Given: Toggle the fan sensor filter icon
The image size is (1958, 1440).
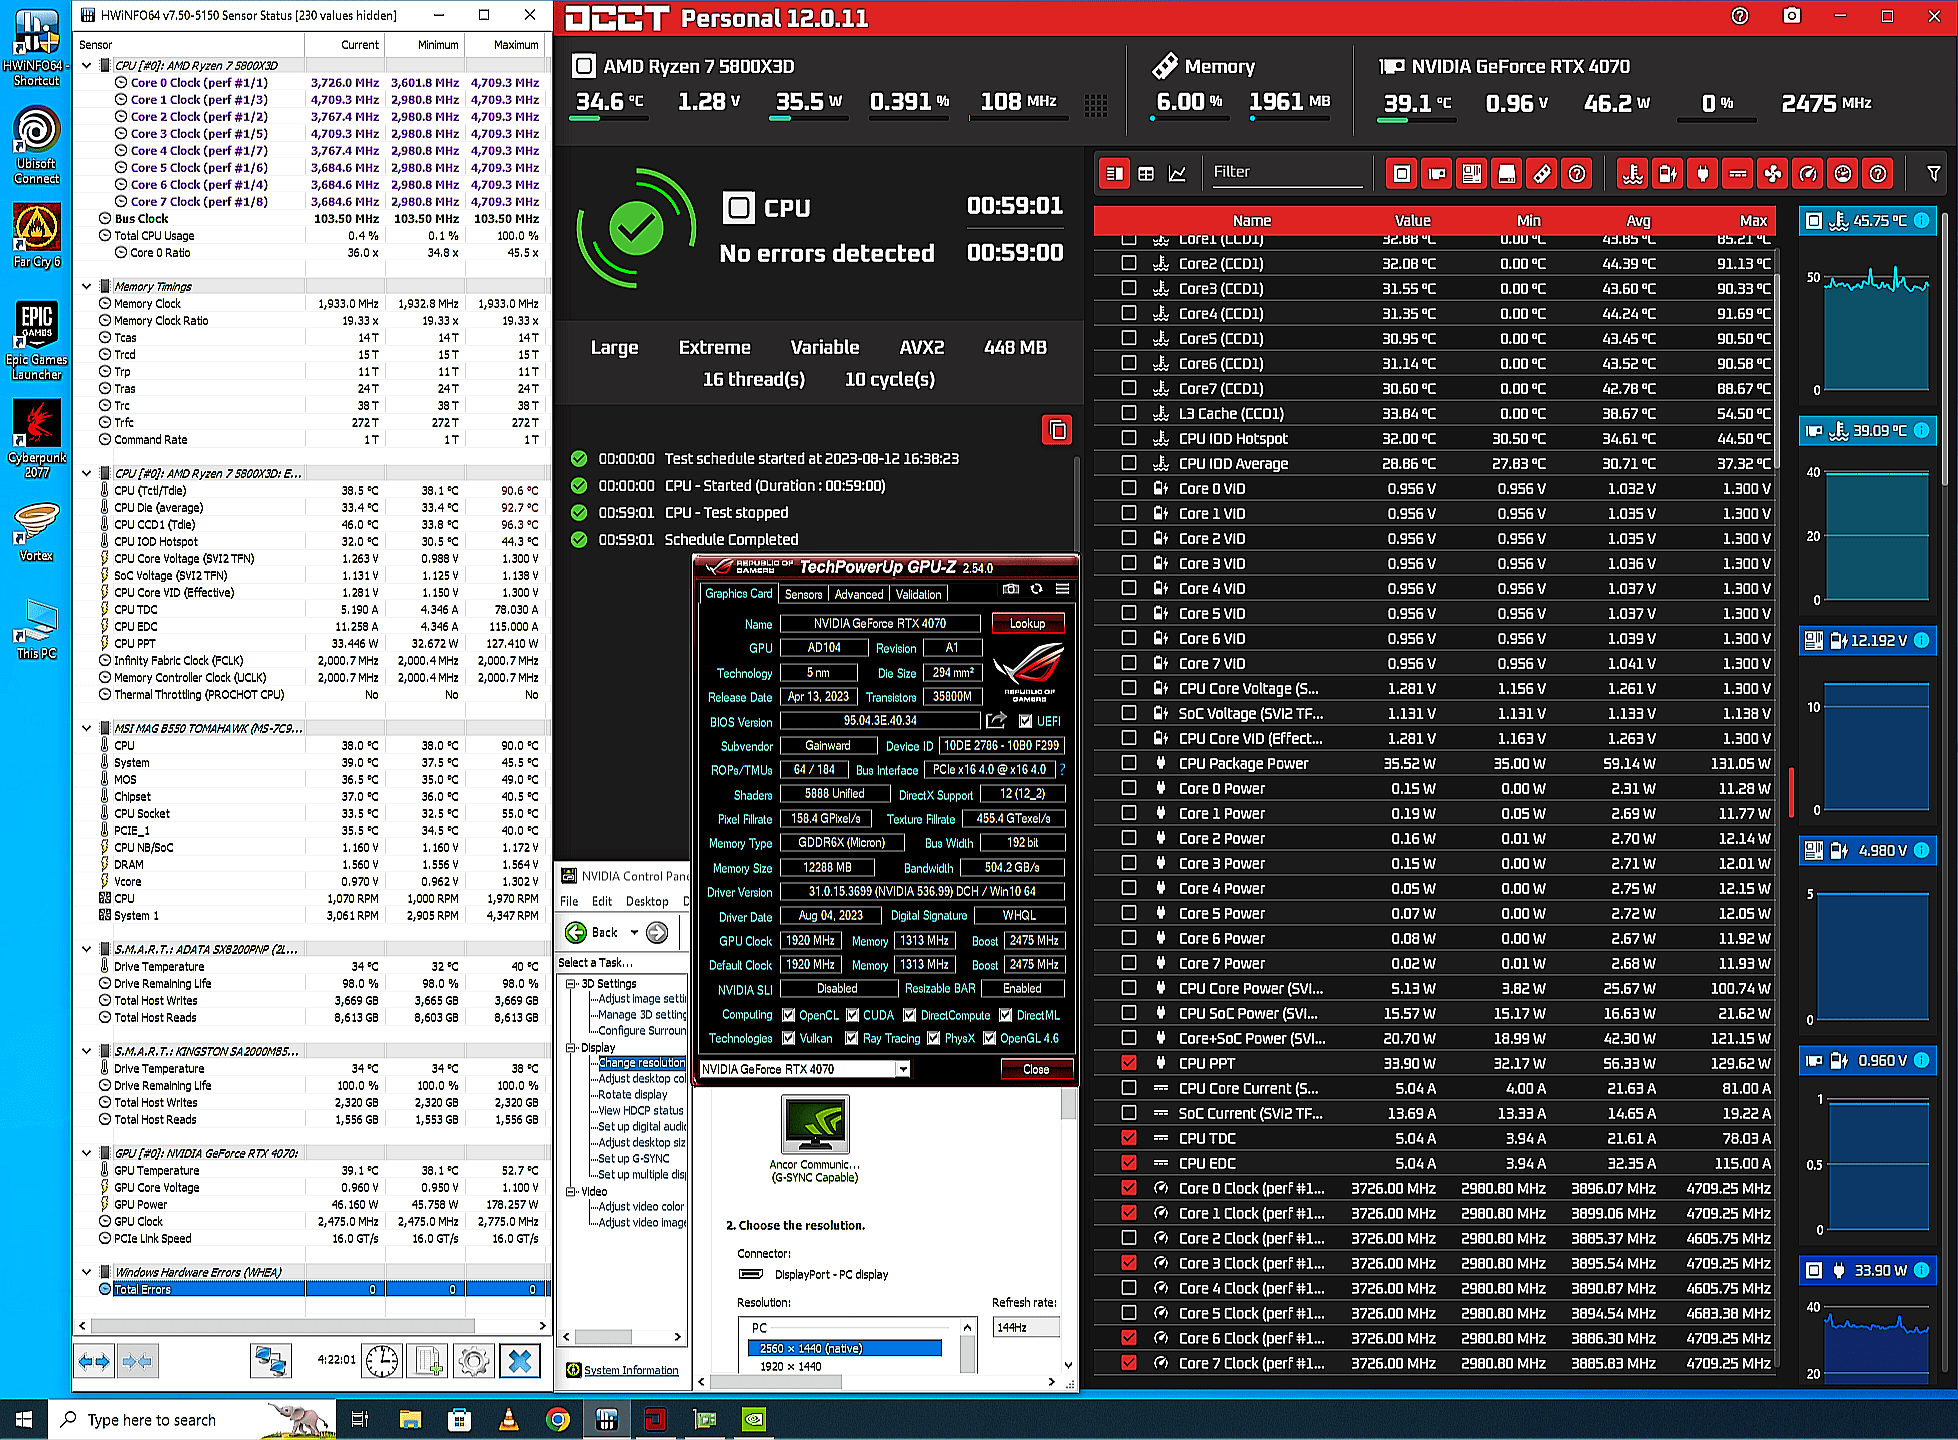Looking at the screenshot, I should tap(1773, 174).
